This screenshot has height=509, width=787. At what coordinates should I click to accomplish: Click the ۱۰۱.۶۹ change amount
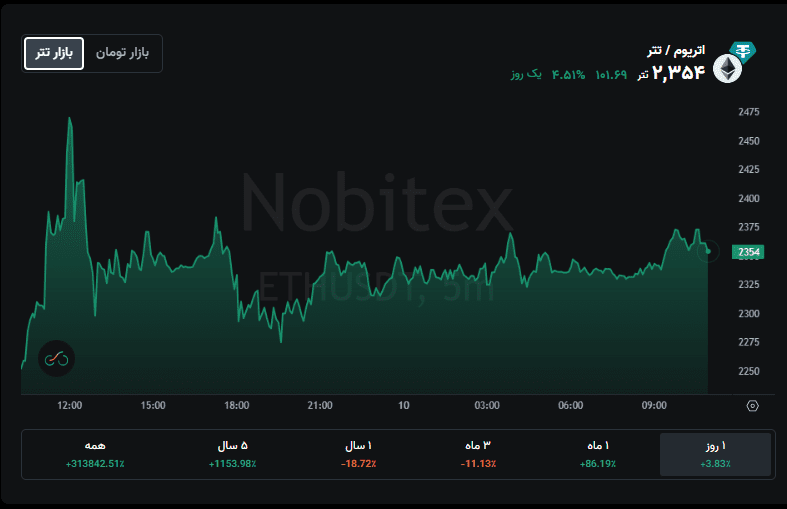(x=611, y=75)
